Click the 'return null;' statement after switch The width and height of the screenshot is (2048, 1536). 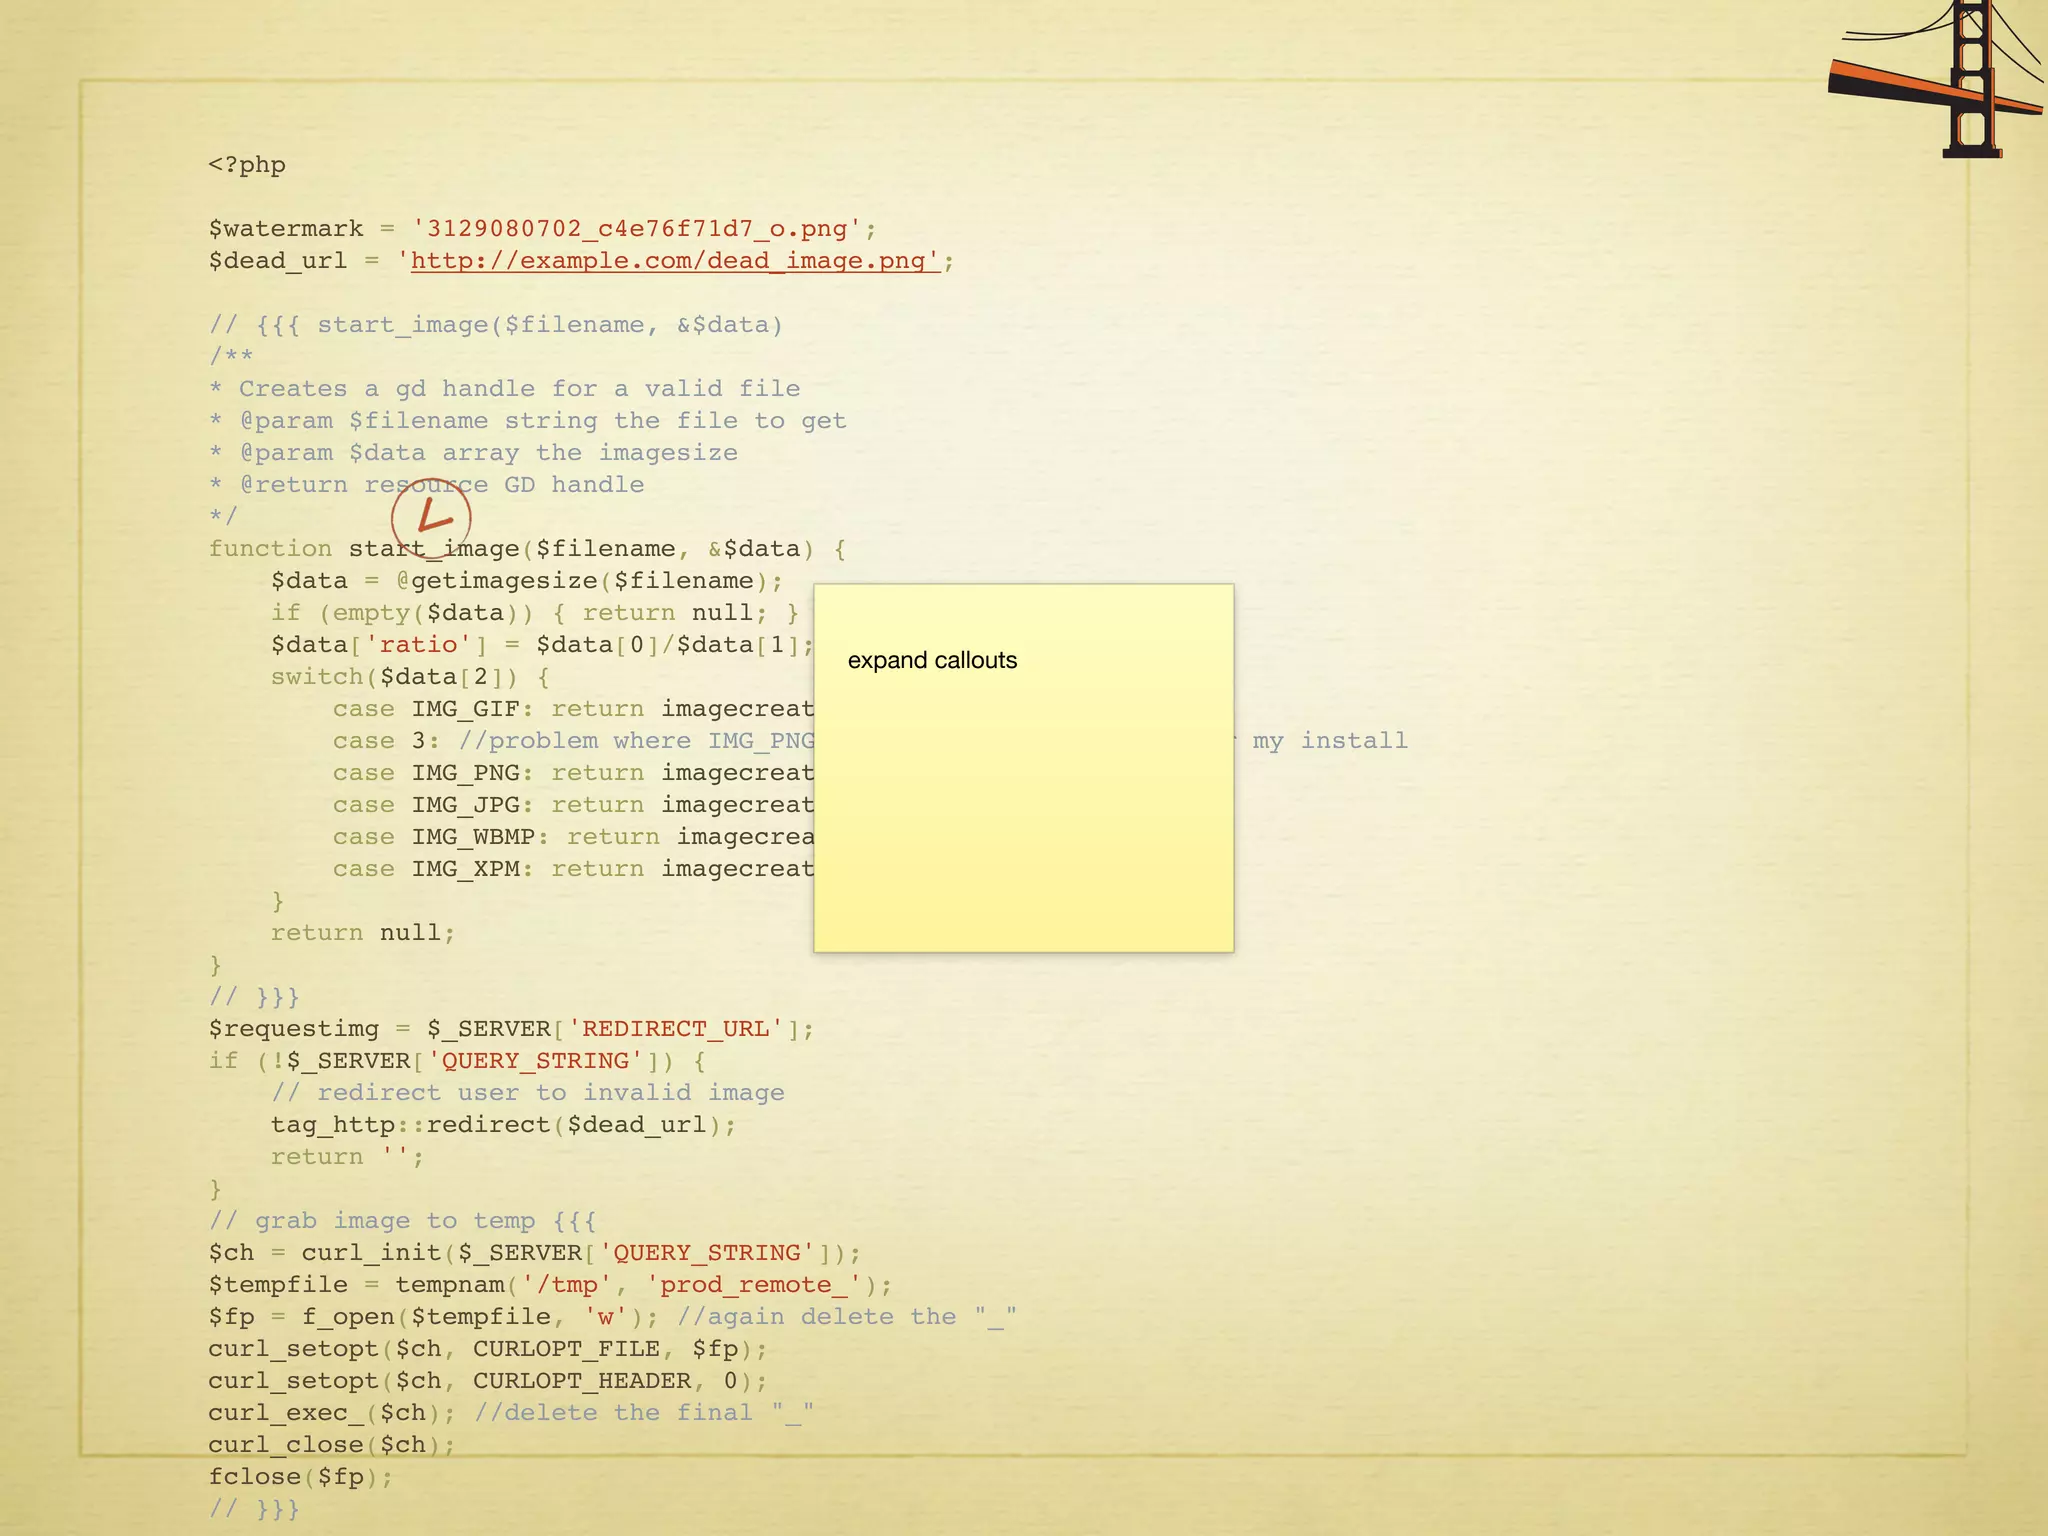pos(363,933)
